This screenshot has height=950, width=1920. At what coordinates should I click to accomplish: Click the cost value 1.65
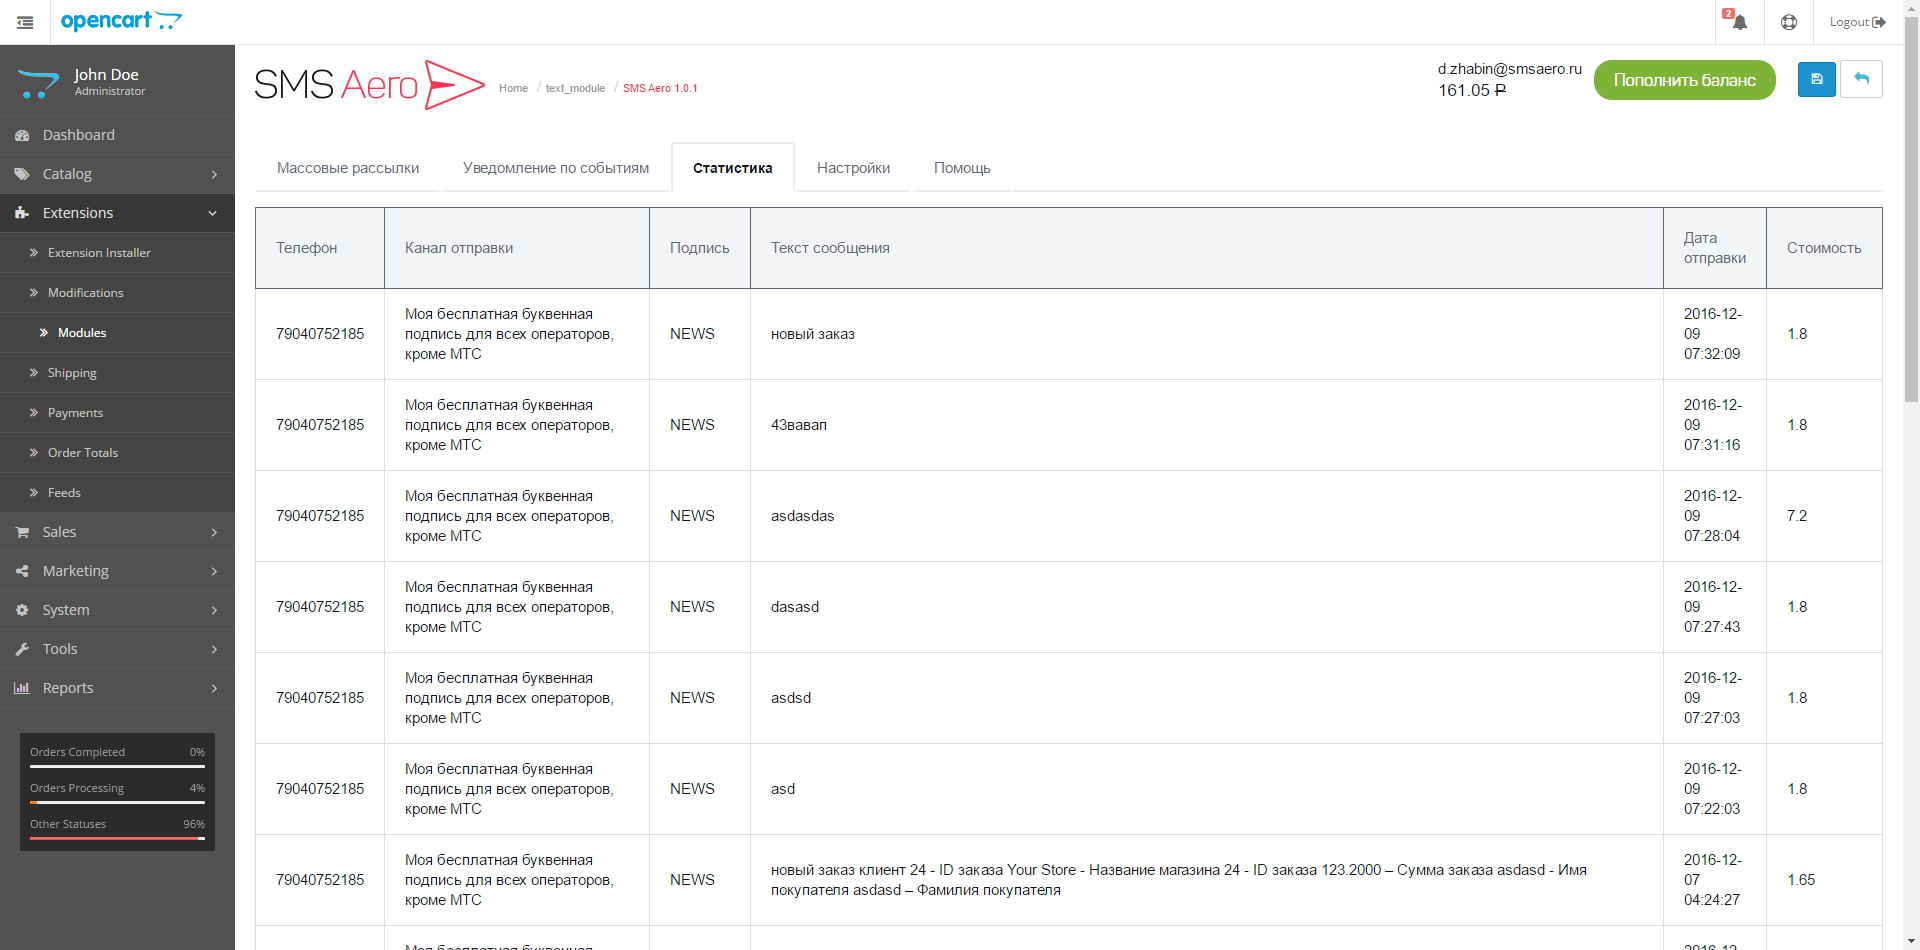point(1801,880)
